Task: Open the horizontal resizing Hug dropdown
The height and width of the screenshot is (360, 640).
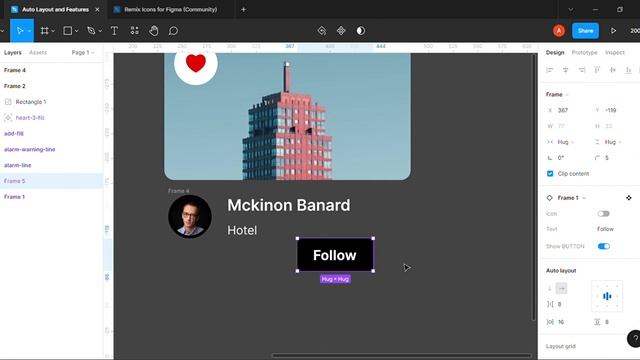Action: pyautogui.click(x=566, y=142)
